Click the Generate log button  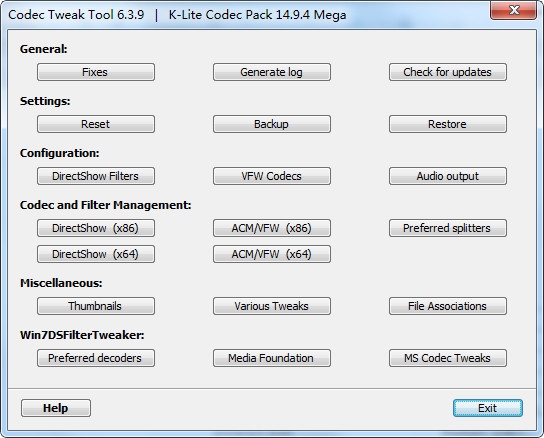click(272, 72)
